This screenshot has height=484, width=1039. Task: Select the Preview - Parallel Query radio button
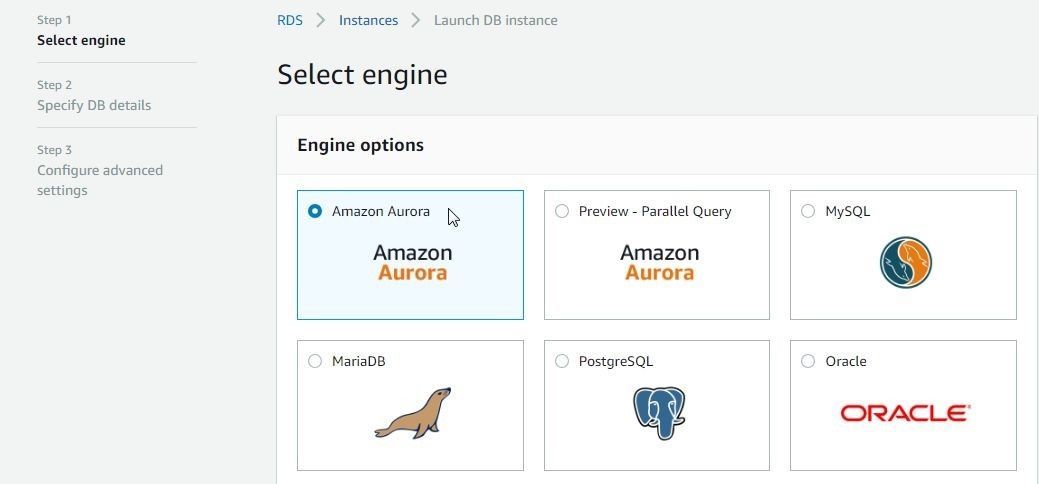[x=562, y=212]
